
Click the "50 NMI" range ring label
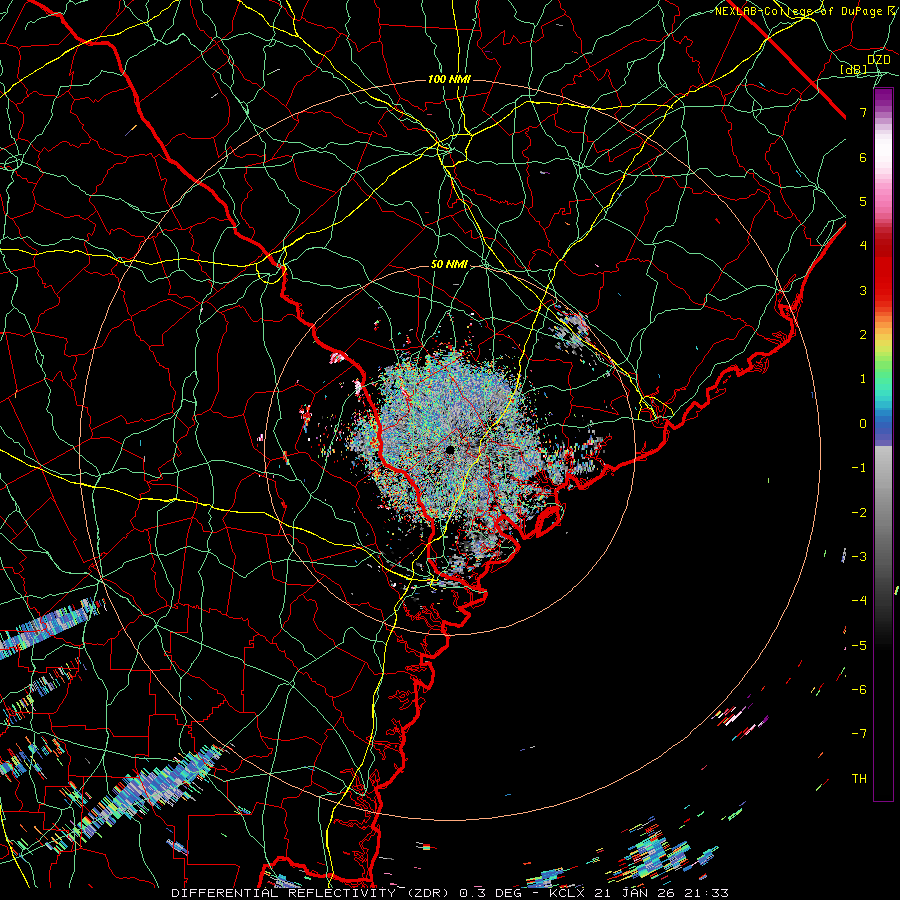449,264
